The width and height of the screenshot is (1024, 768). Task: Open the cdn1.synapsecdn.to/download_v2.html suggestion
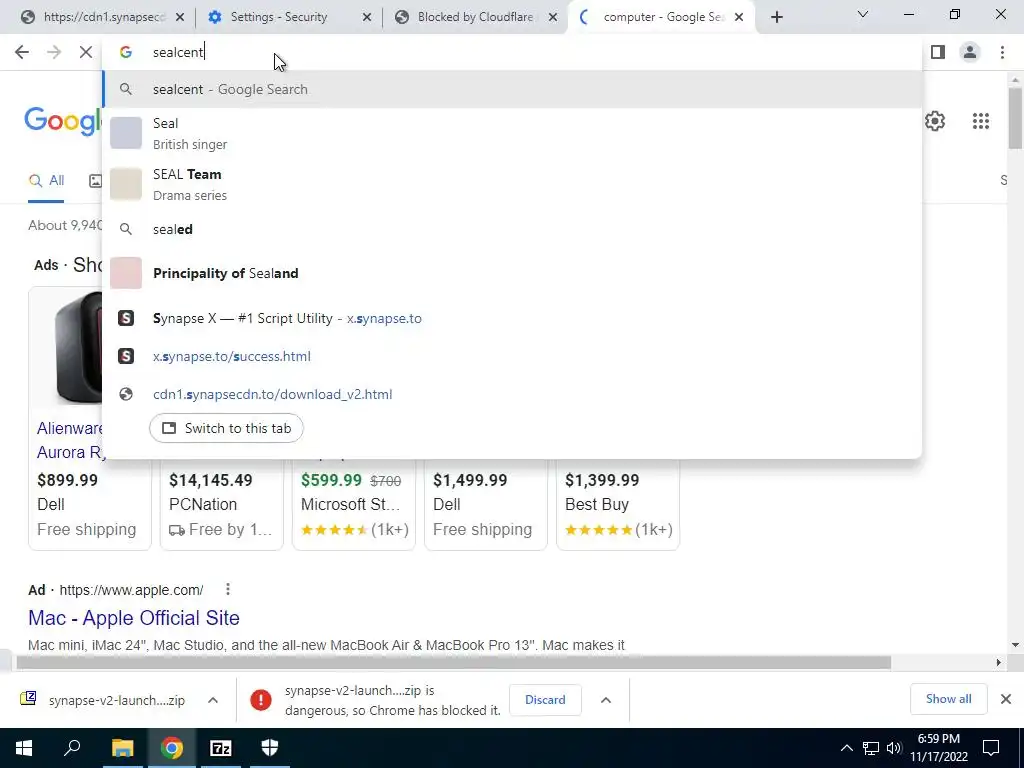512,394
